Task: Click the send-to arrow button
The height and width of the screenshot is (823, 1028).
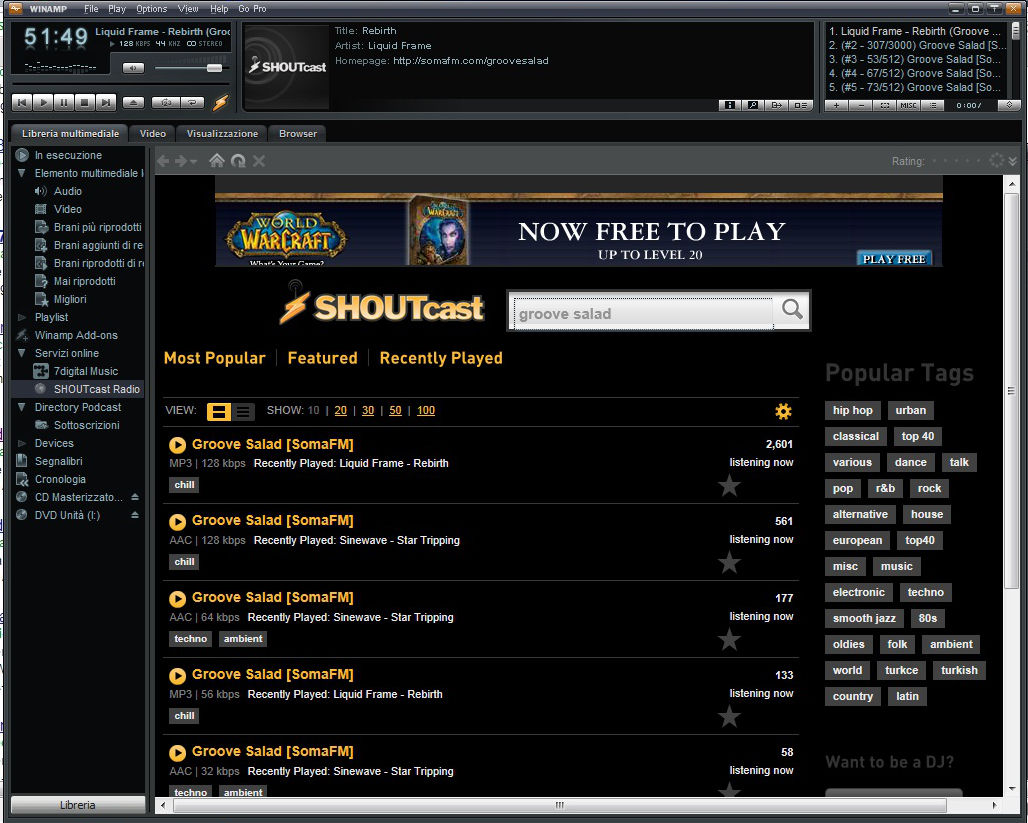Action: [777, 105]
